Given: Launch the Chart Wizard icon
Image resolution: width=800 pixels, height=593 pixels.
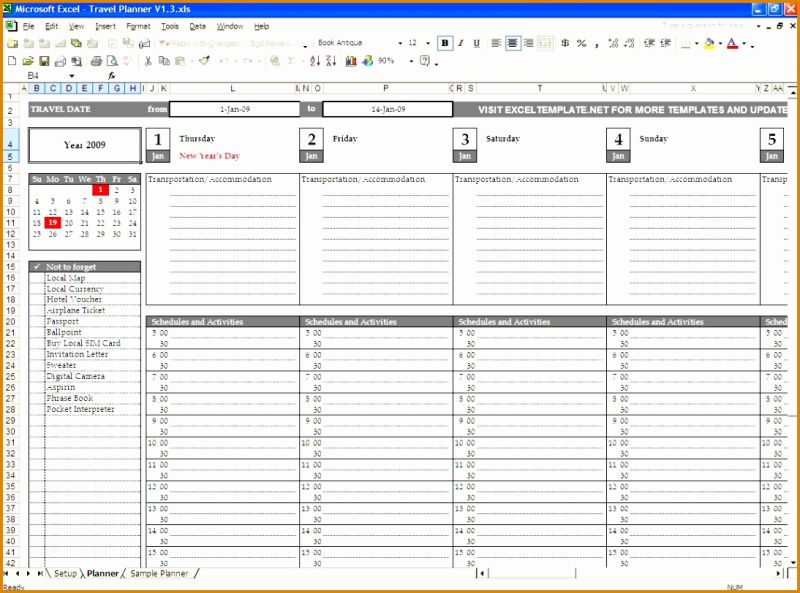Looking at the screenshot, I should click(x=351, y=61).
